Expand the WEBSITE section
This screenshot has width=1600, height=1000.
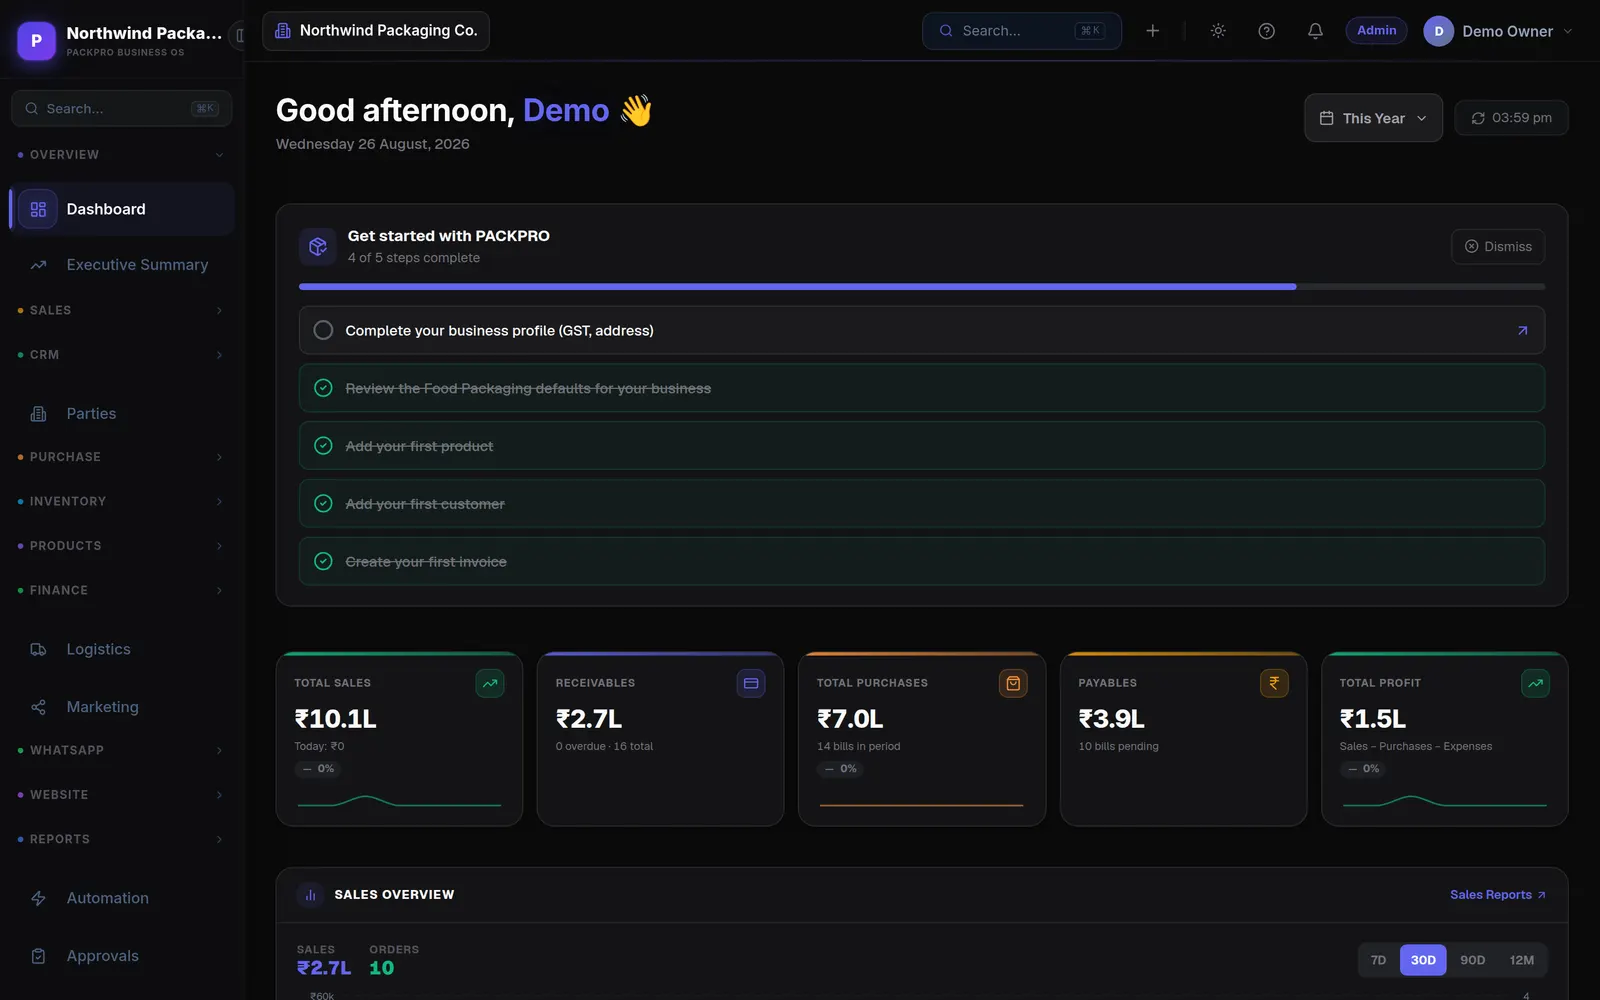pos(120,795)
